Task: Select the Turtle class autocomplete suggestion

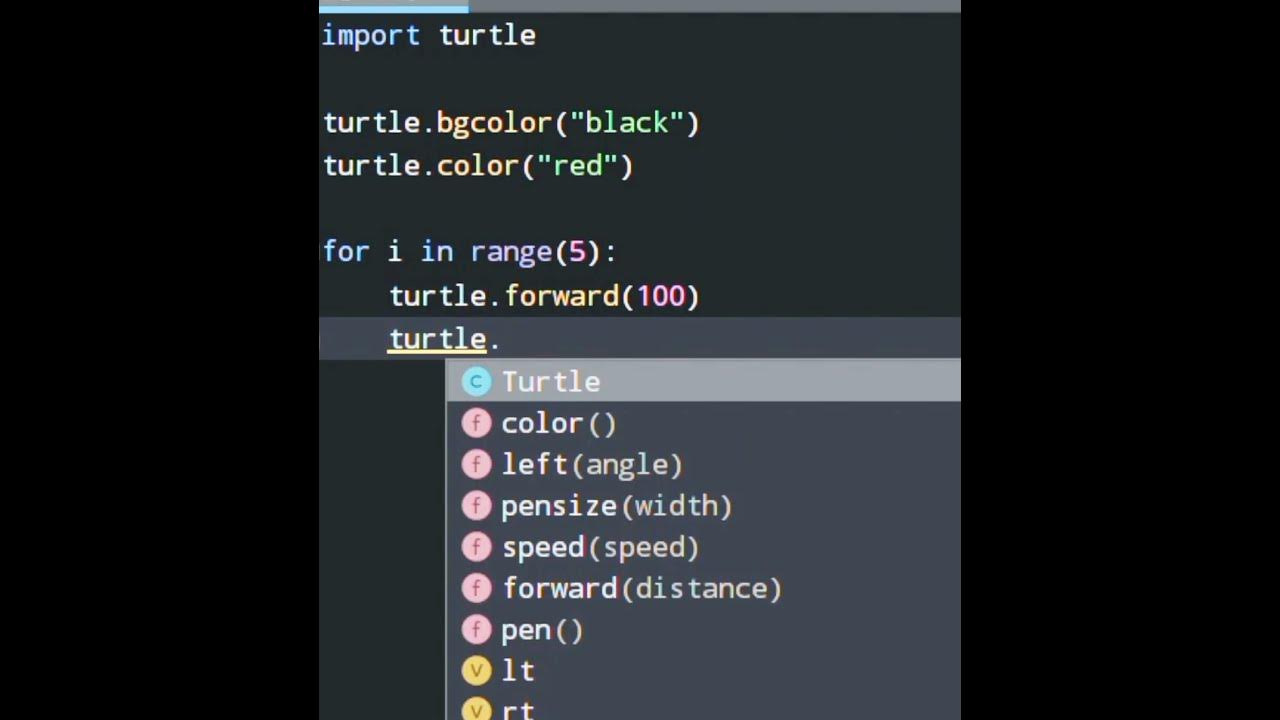Action: tap(551, 381)
